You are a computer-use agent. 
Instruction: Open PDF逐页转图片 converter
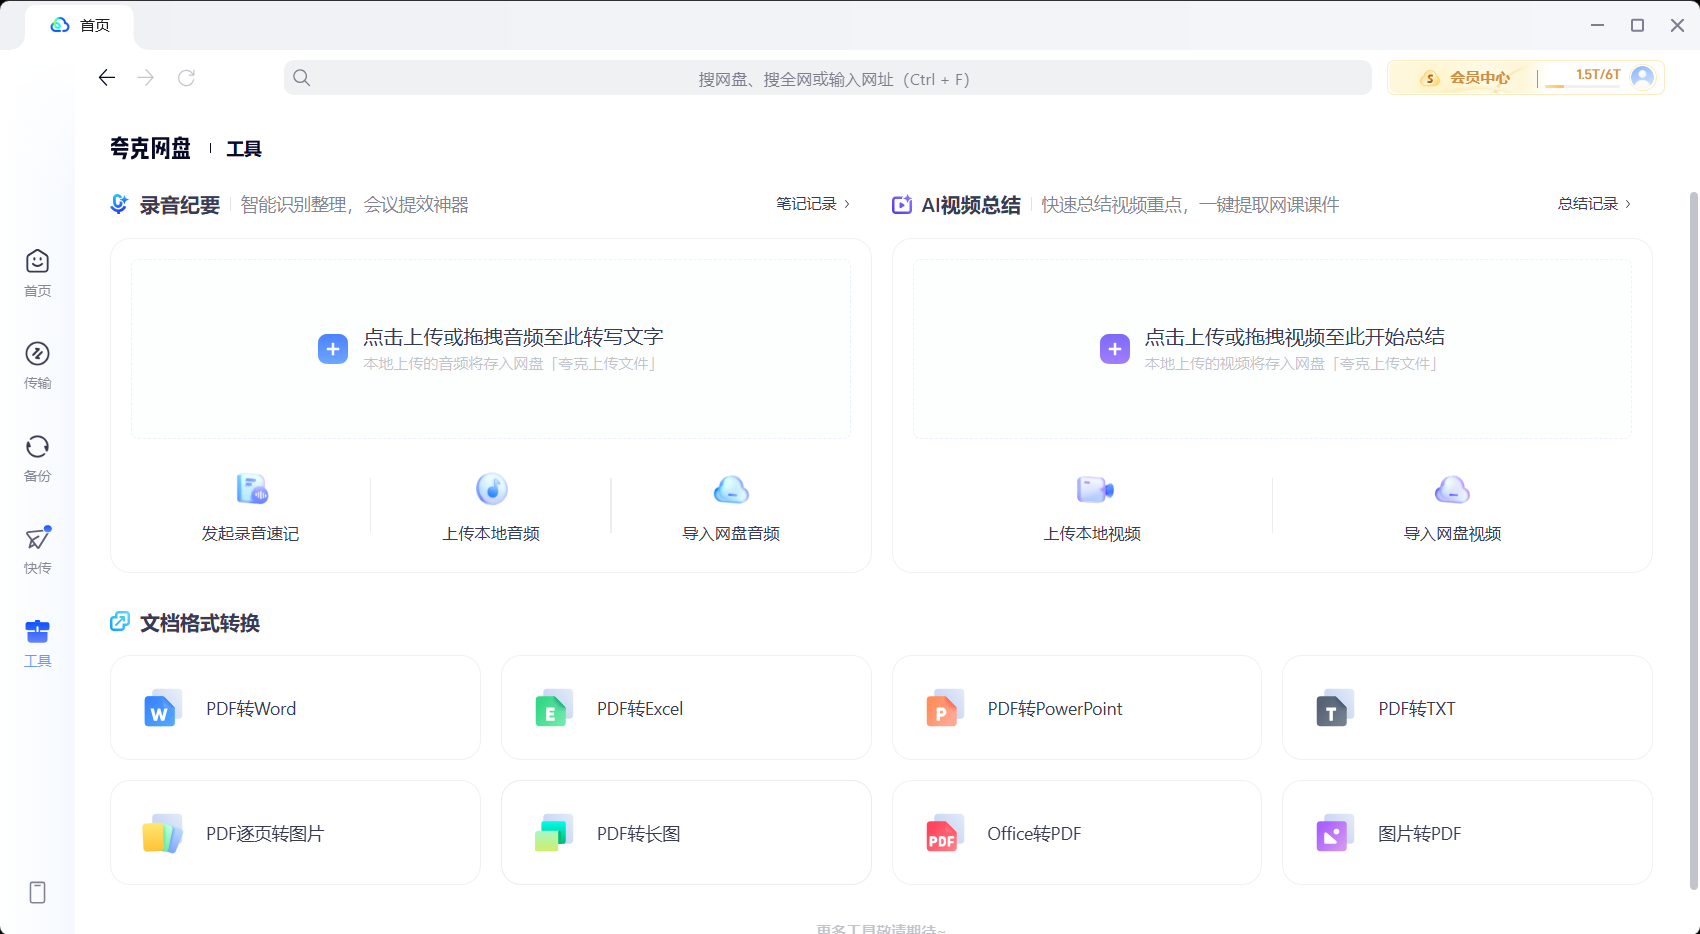click(x=295, y=833)
